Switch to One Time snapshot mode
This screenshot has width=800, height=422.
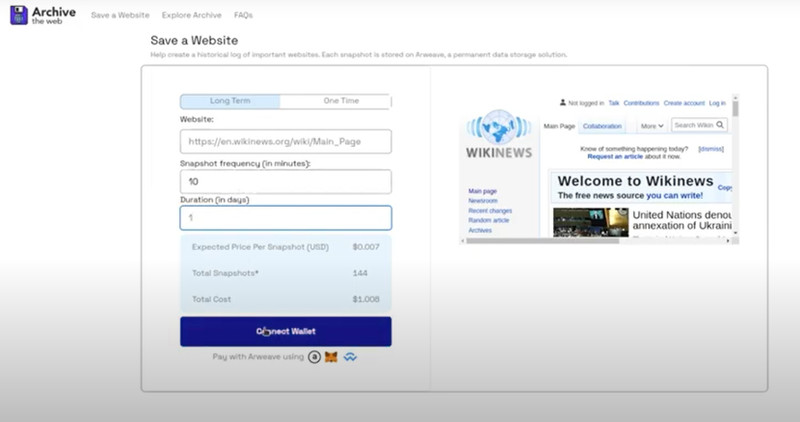tap(341, 101)
